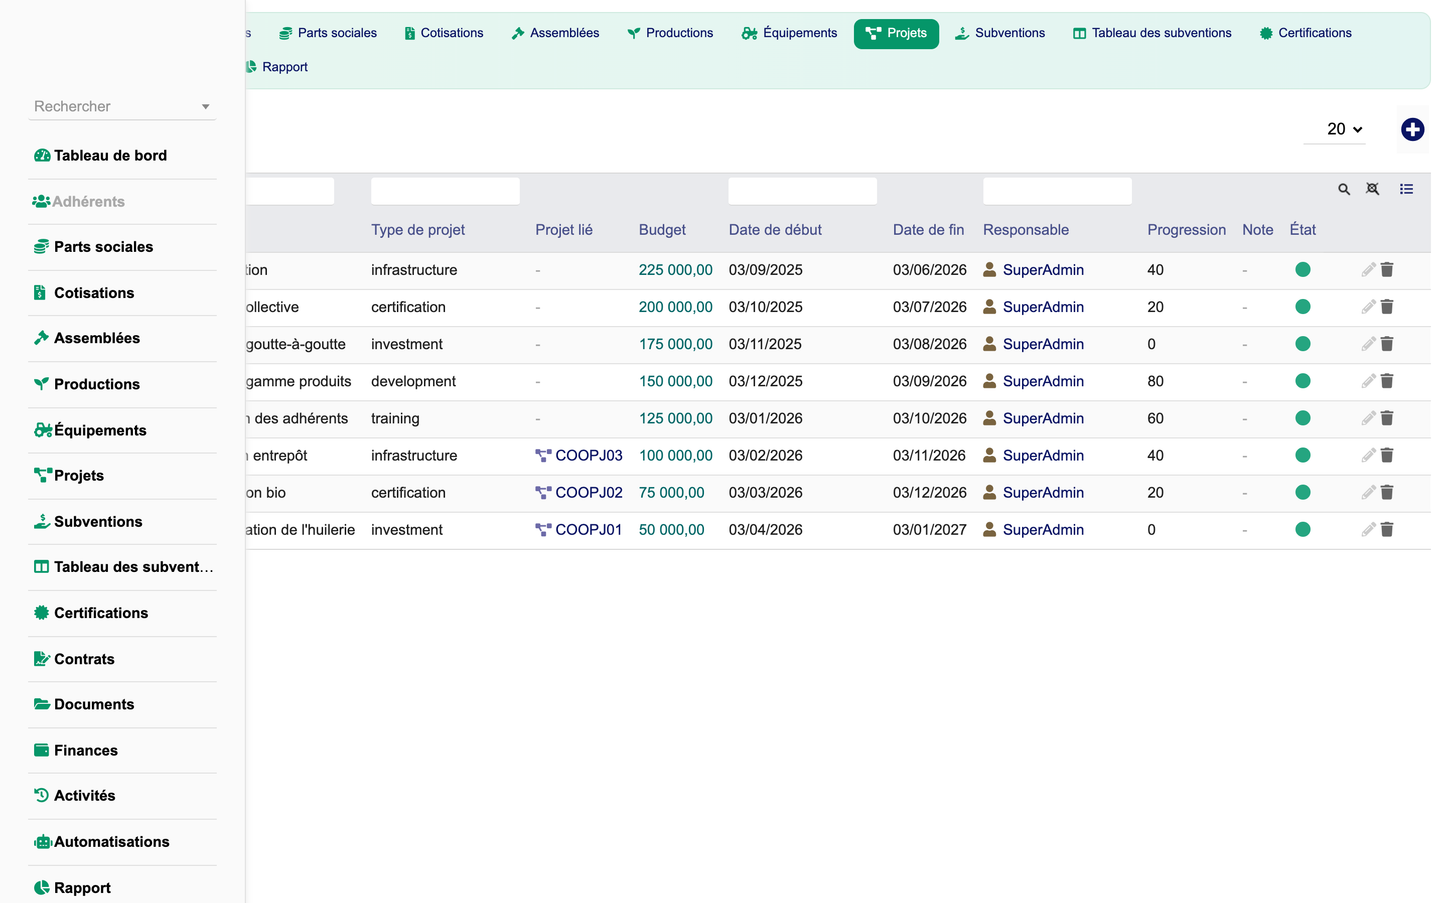This screenshot has height=903, width=1445.
Task: Edit the 75 000,00 budget project
Action: [x=1368, y=492]
